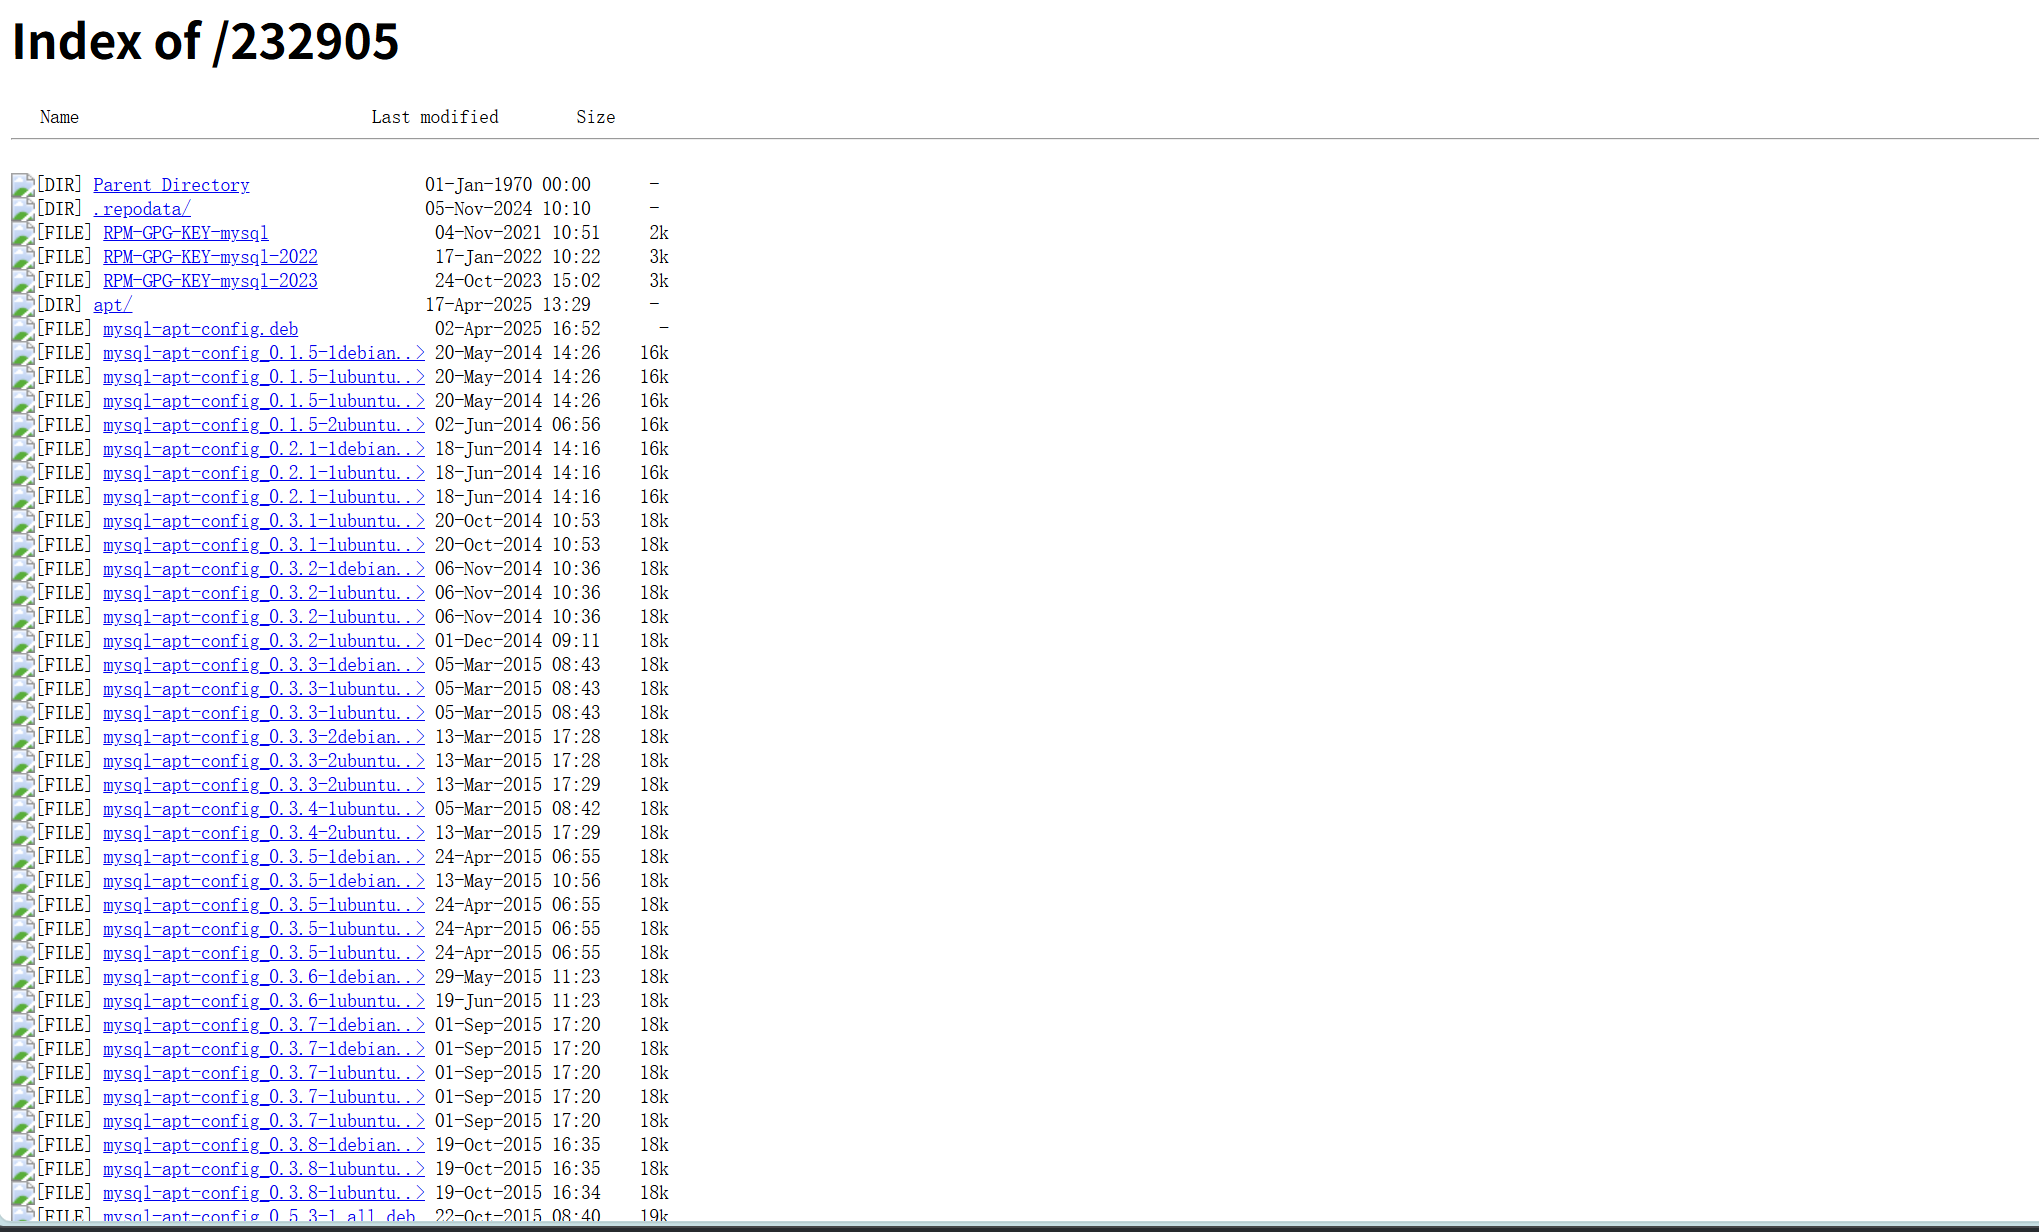Click the date 17-Jan-2022 10:22
The image size is (2039, 1232).
[518, 257]
